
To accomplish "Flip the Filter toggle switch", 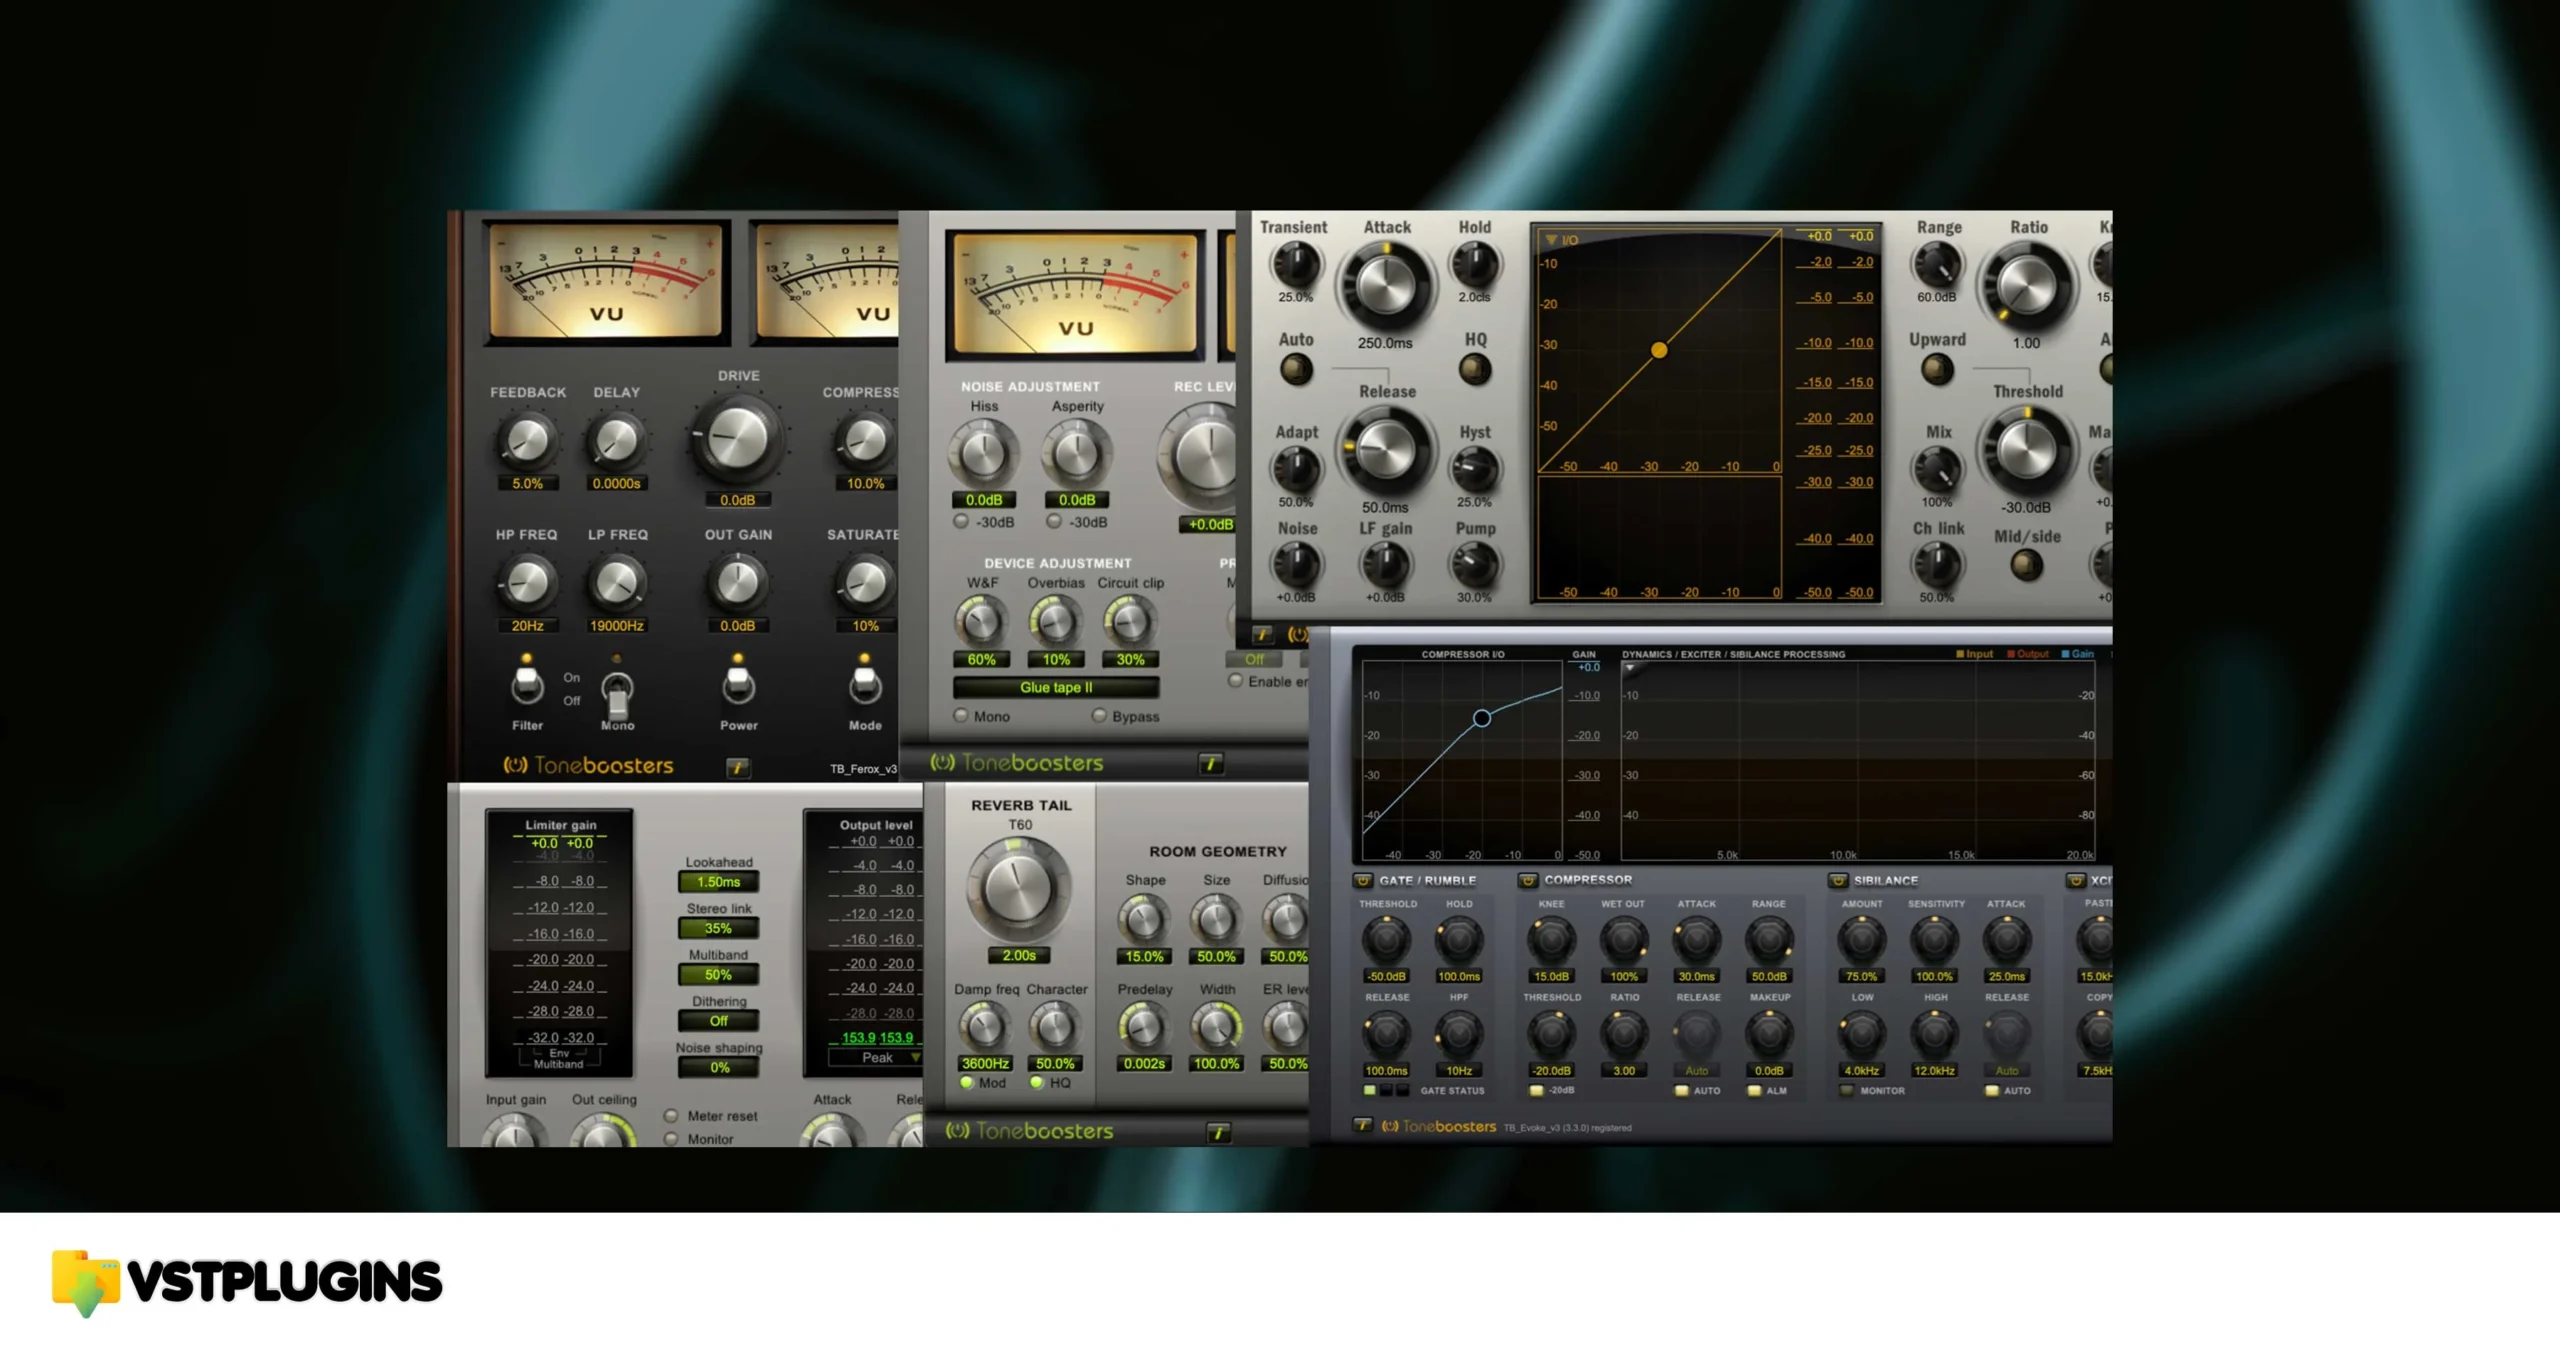I will 527,684.
